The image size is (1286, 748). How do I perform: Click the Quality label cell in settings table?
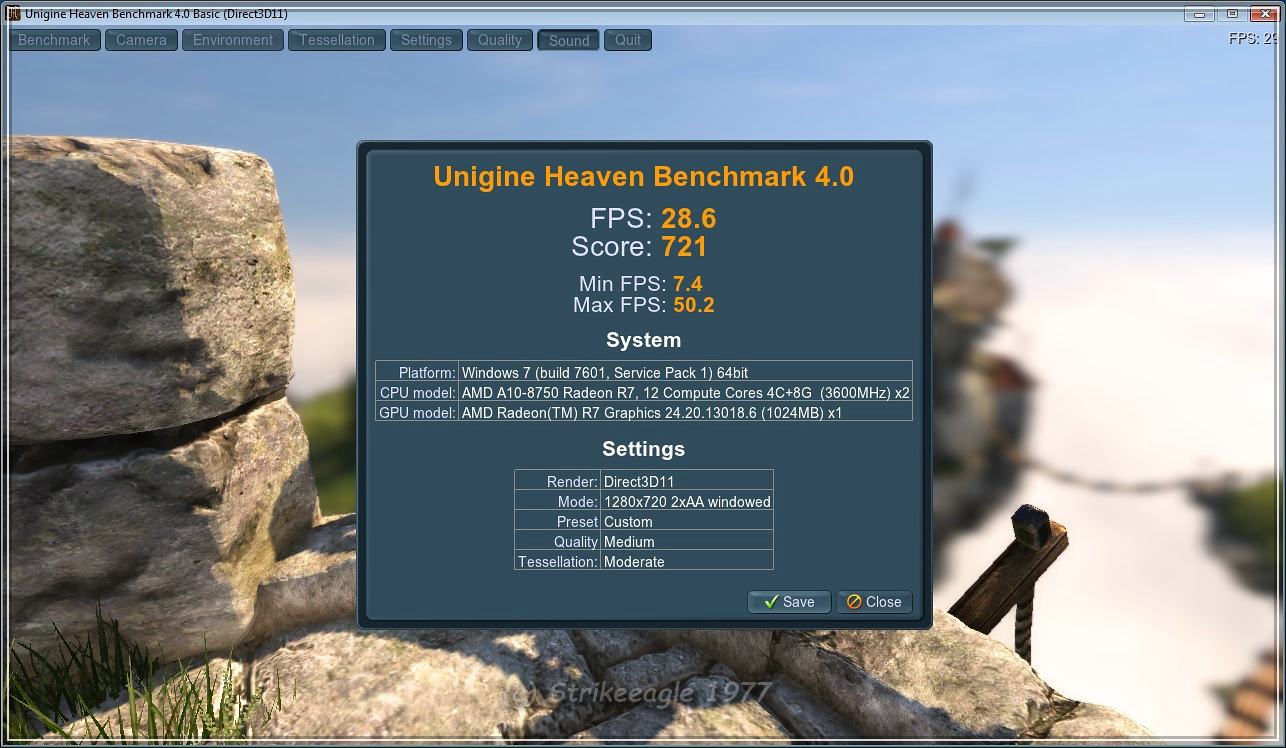click(557, 541)
